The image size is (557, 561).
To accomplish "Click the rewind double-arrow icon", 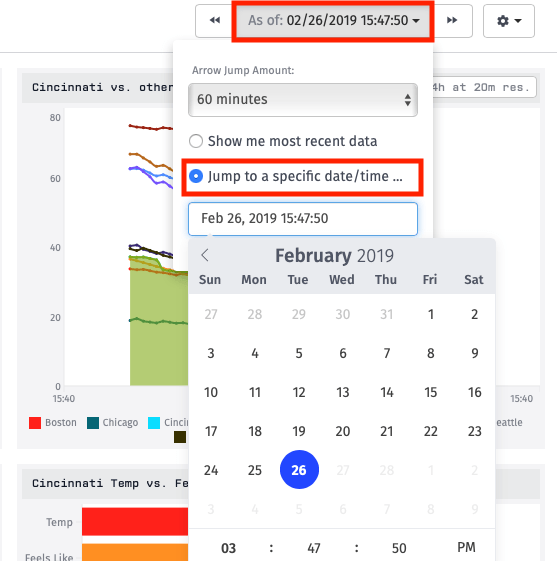I will (215, 20).
